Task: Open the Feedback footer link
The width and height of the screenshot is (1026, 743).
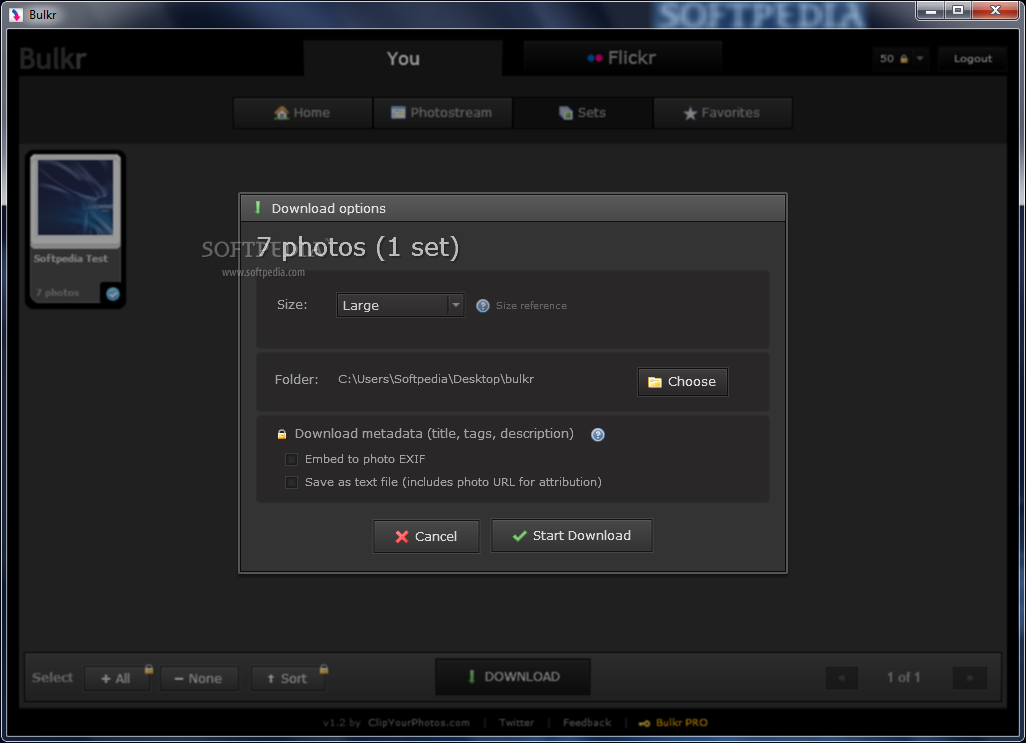Action: (587, 722)
